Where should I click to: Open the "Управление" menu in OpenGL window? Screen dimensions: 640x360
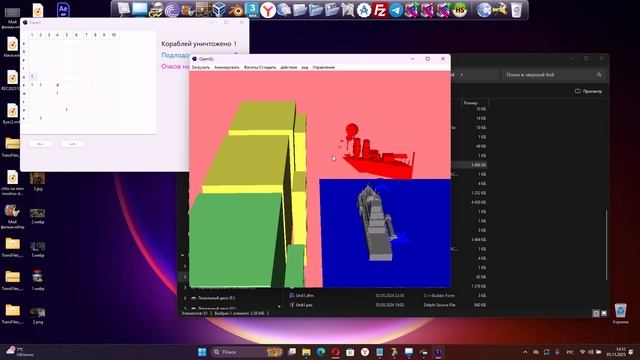tap(324, 67)
